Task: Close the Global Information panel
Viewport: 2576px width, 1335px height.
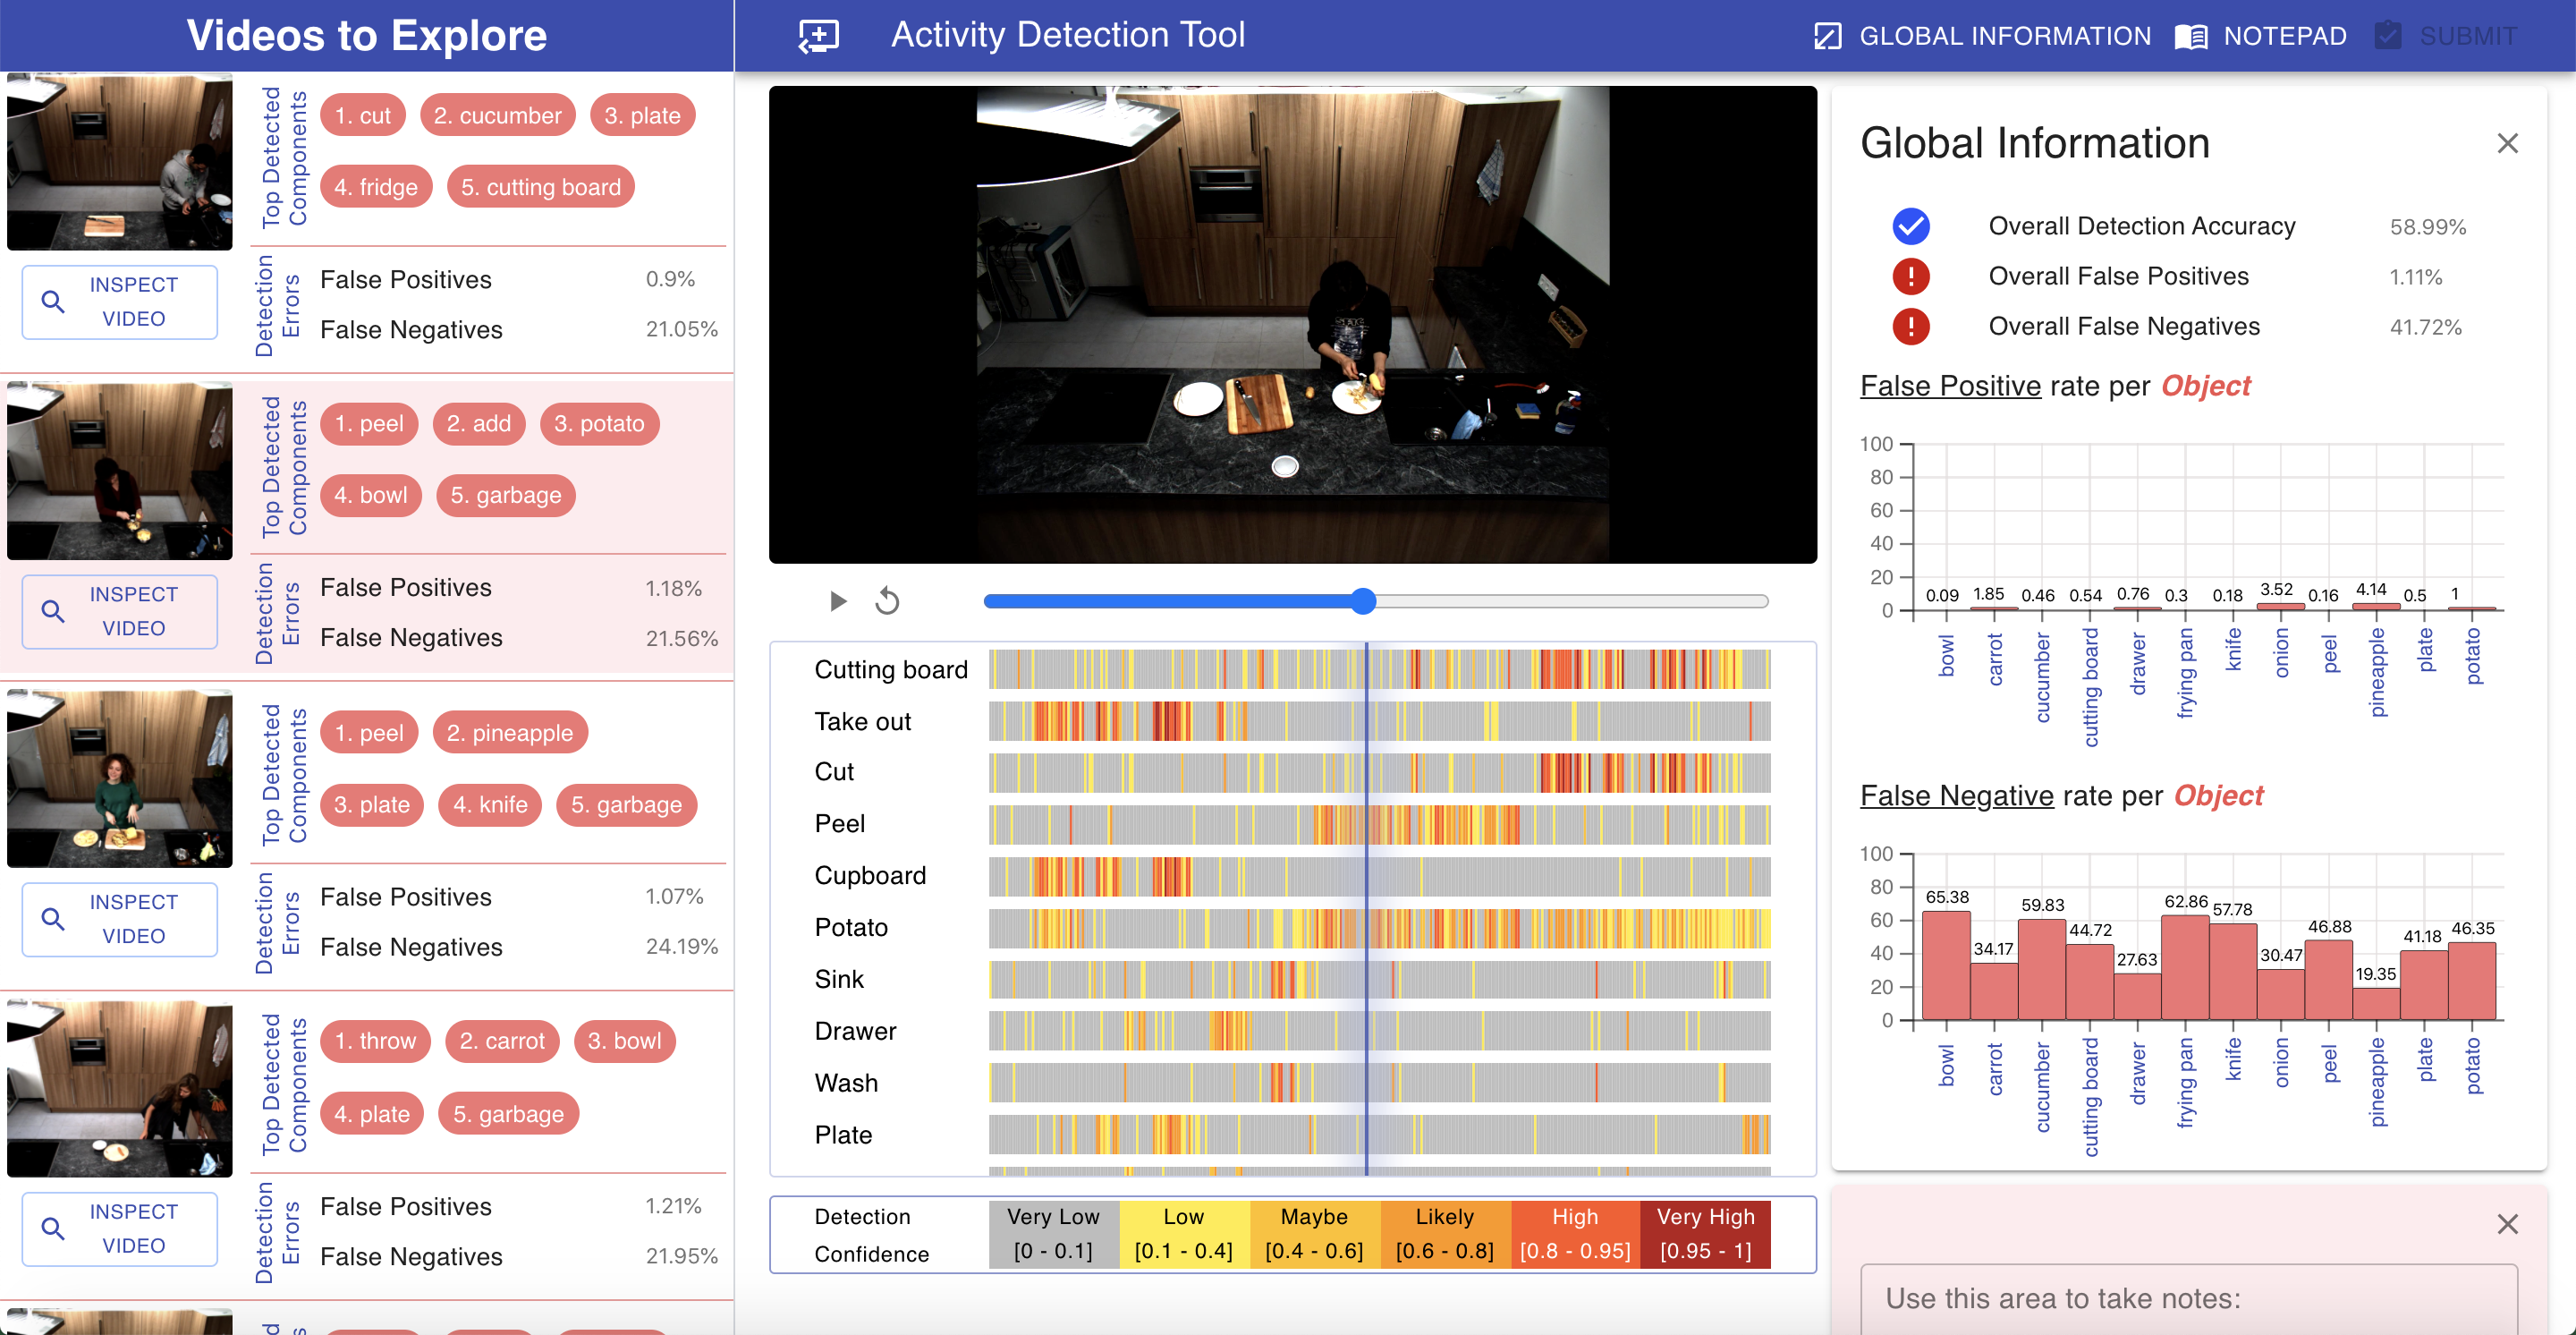Action: [2506, 143]
